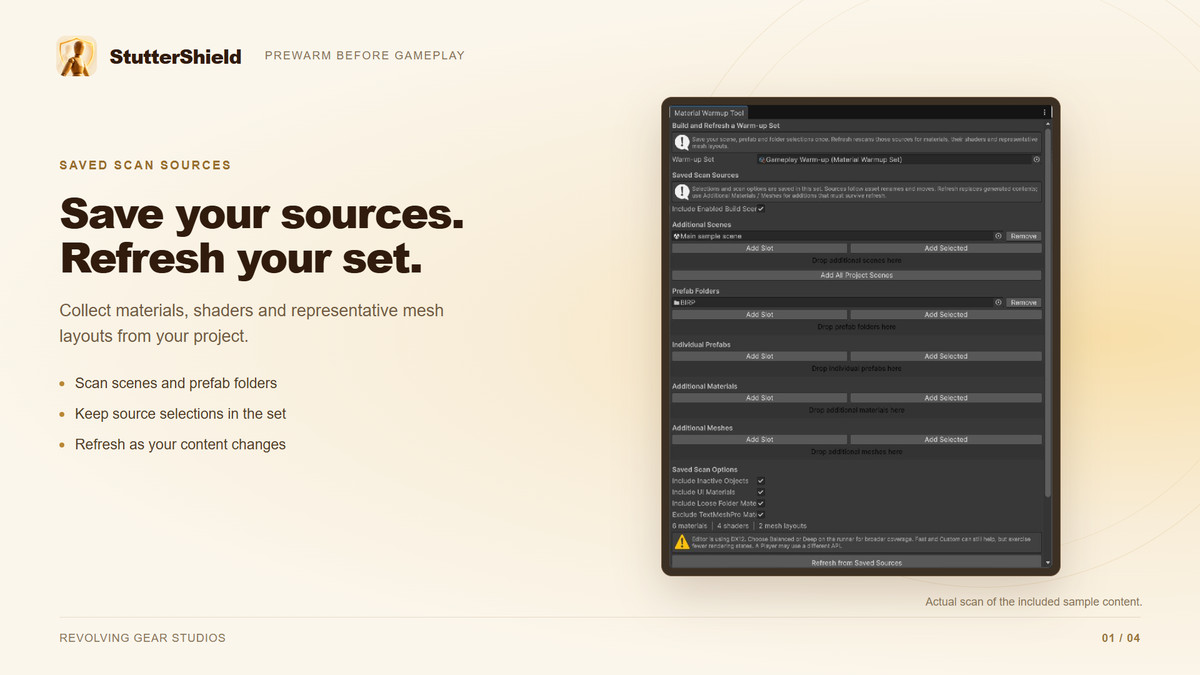Click the PREWARM BEFORE GAMEPLAY tagline
This screenshot has width=1200, height=675.
[x=365, y=56]
